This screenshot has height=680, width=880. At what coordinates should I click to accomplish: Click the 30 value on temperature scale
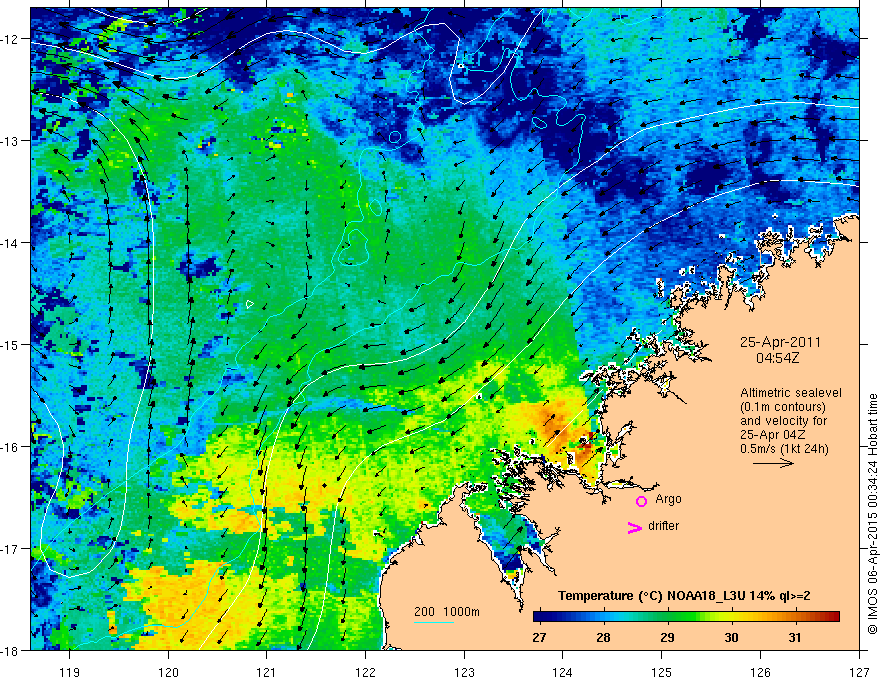pos(731,637)
